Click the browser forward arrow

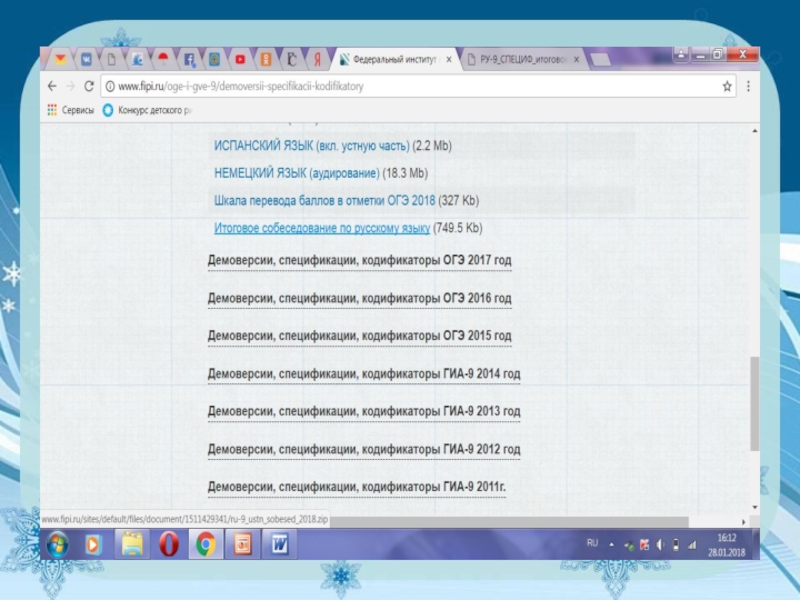tap(70, 86)
